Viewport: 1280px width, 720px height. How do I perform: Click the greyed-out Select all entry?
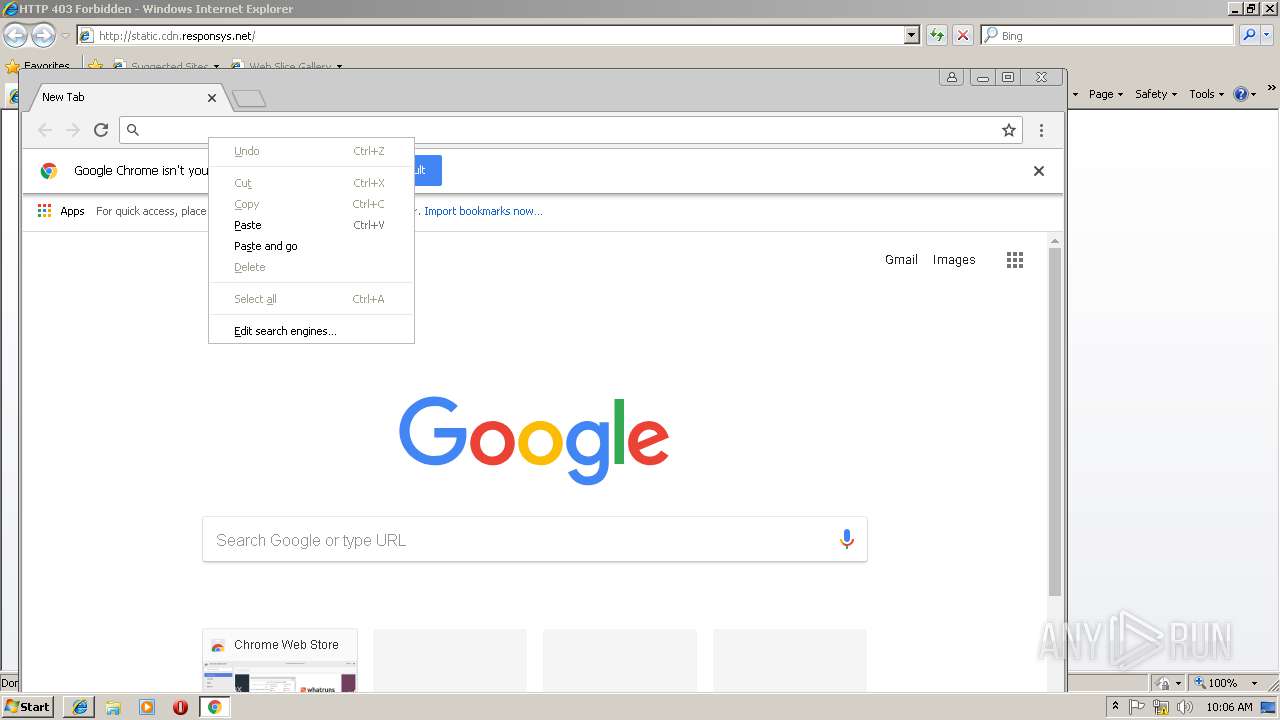311,299
